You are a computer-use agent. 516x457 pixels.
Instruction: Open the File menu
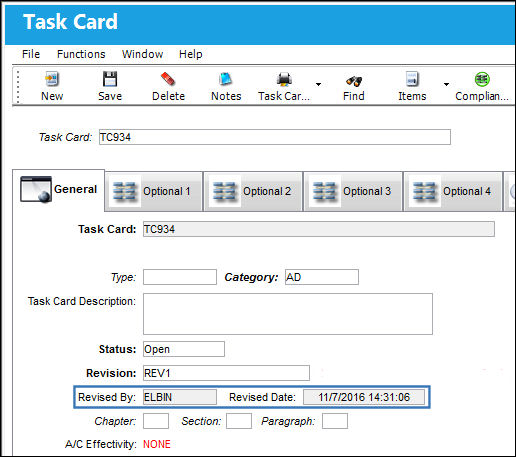coord(31,54)
